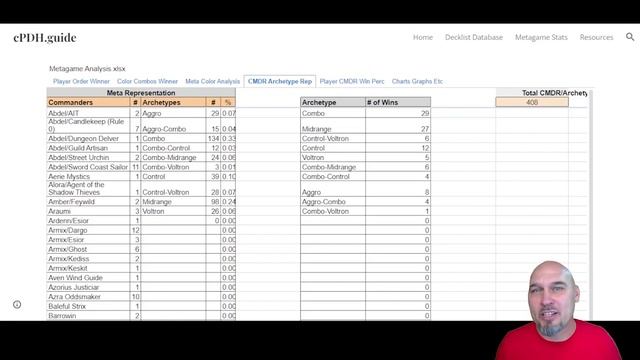Select the Azra Oddsmaker cell
Image resolution: width=640 pixels, height=360 pixels.
click(88, 296)
